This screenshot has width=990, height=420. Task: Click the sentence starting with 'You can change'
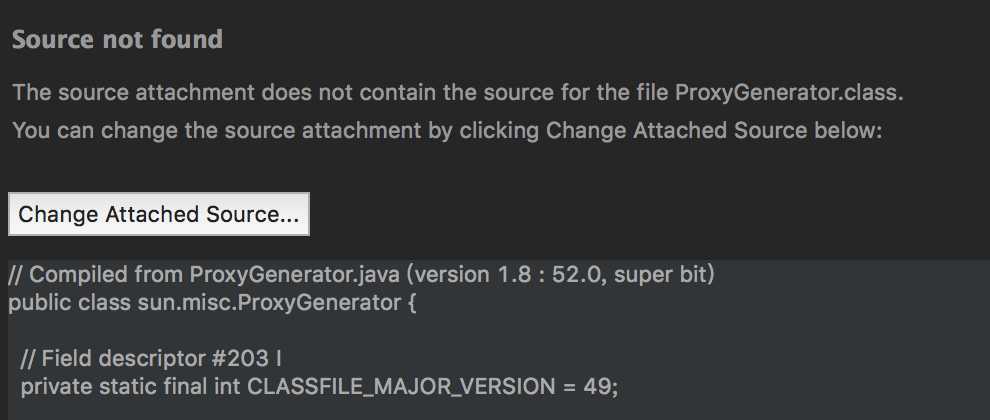coord(447,131)
